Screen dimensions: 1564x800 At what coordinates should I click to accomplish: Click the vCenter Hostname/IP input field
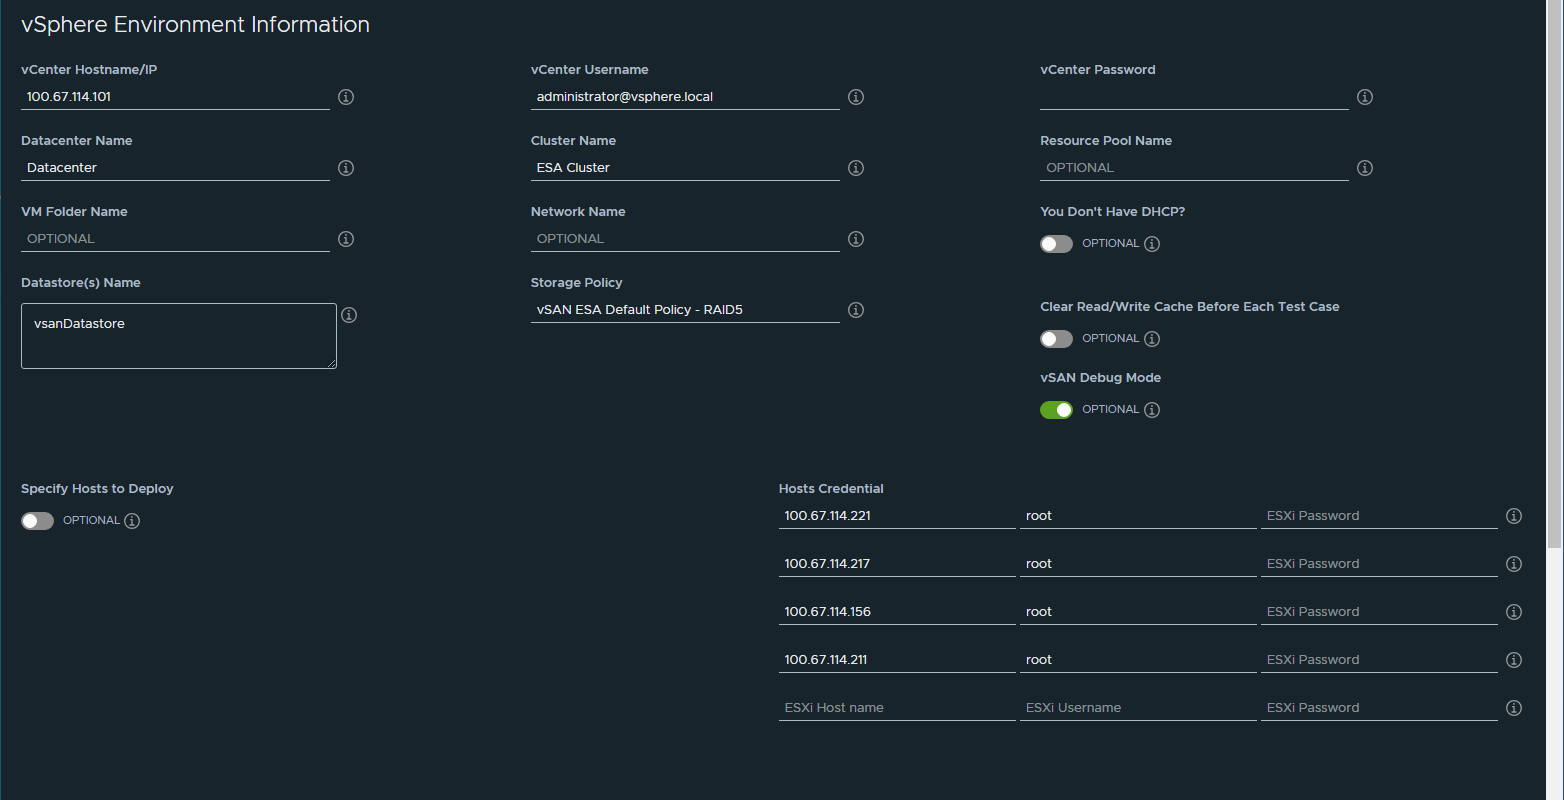[x=175, y=97]
